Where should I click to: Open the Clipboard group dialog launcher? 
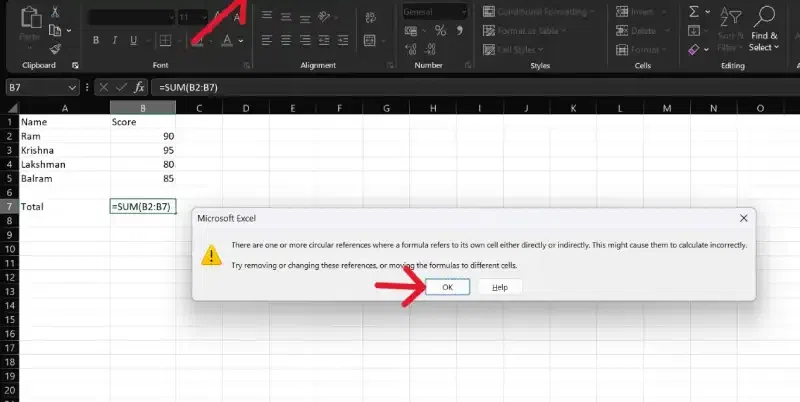point(76,65)
